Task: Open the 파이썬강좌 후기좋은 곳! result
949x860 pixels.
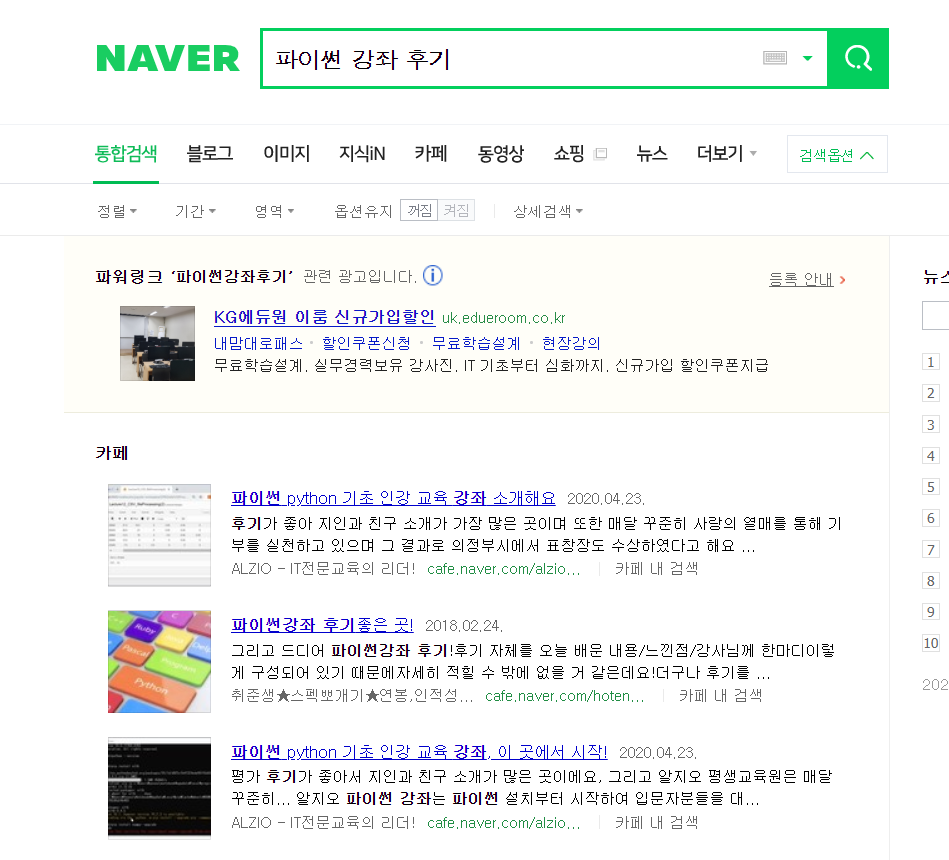Action: [322, 625]
